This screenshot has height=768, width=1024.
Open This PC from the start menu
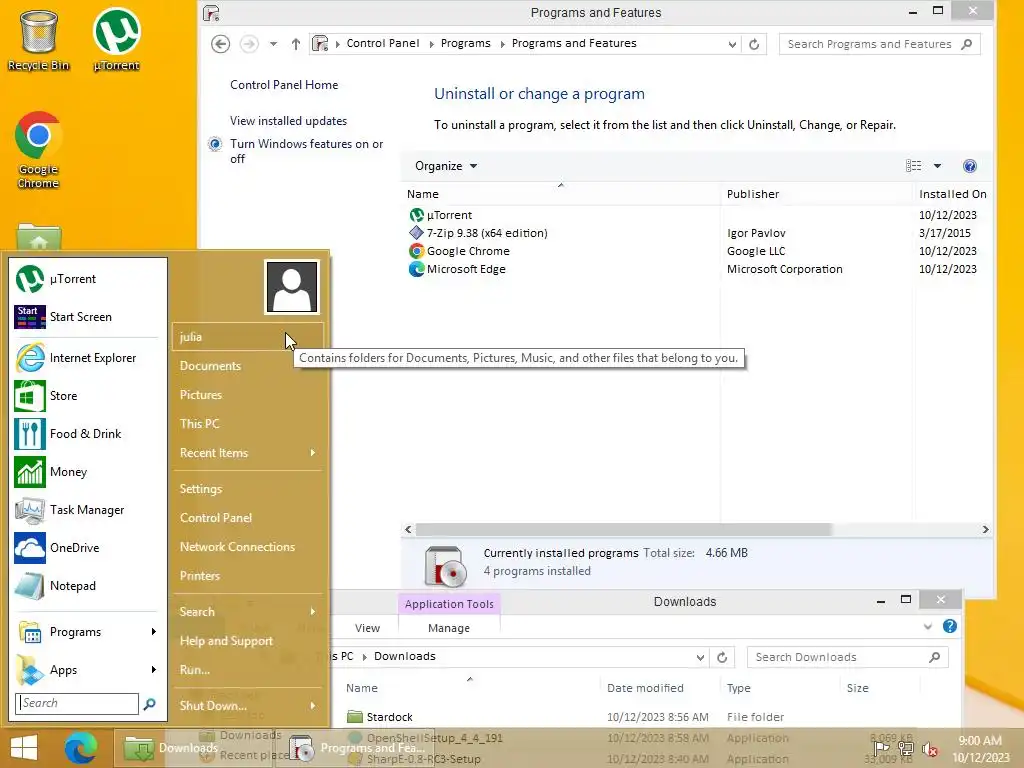pyautogui.click(x=248, y=423)
